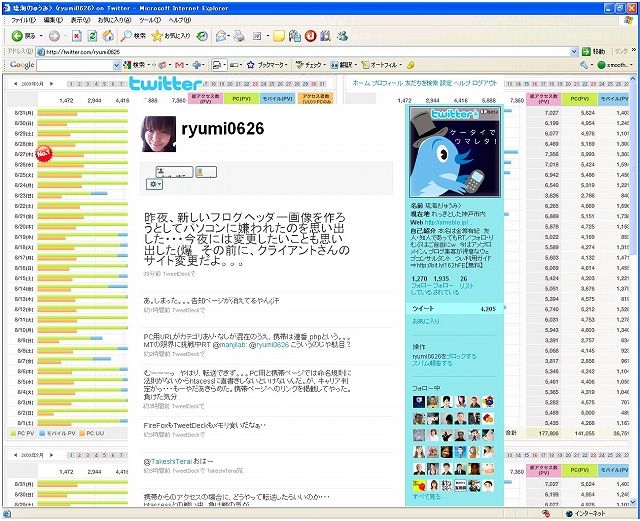Open Google toolbar wrench settings

tap(584, 65)
